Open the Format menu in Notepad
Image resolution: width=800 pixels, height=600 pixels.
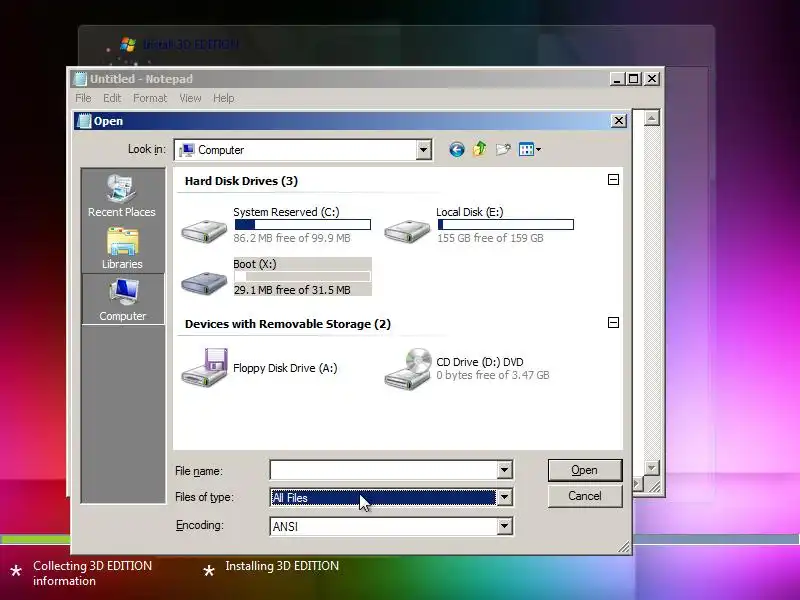pos(150,98)
